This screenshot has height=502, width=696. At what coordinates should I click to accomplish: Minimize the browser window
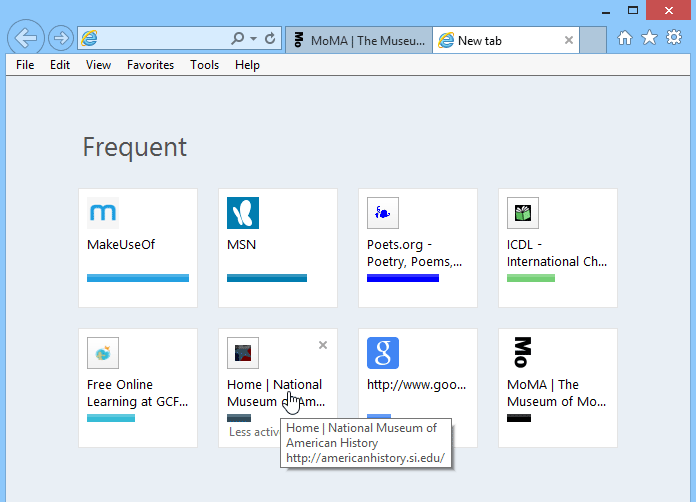click(x=606, y=11)
